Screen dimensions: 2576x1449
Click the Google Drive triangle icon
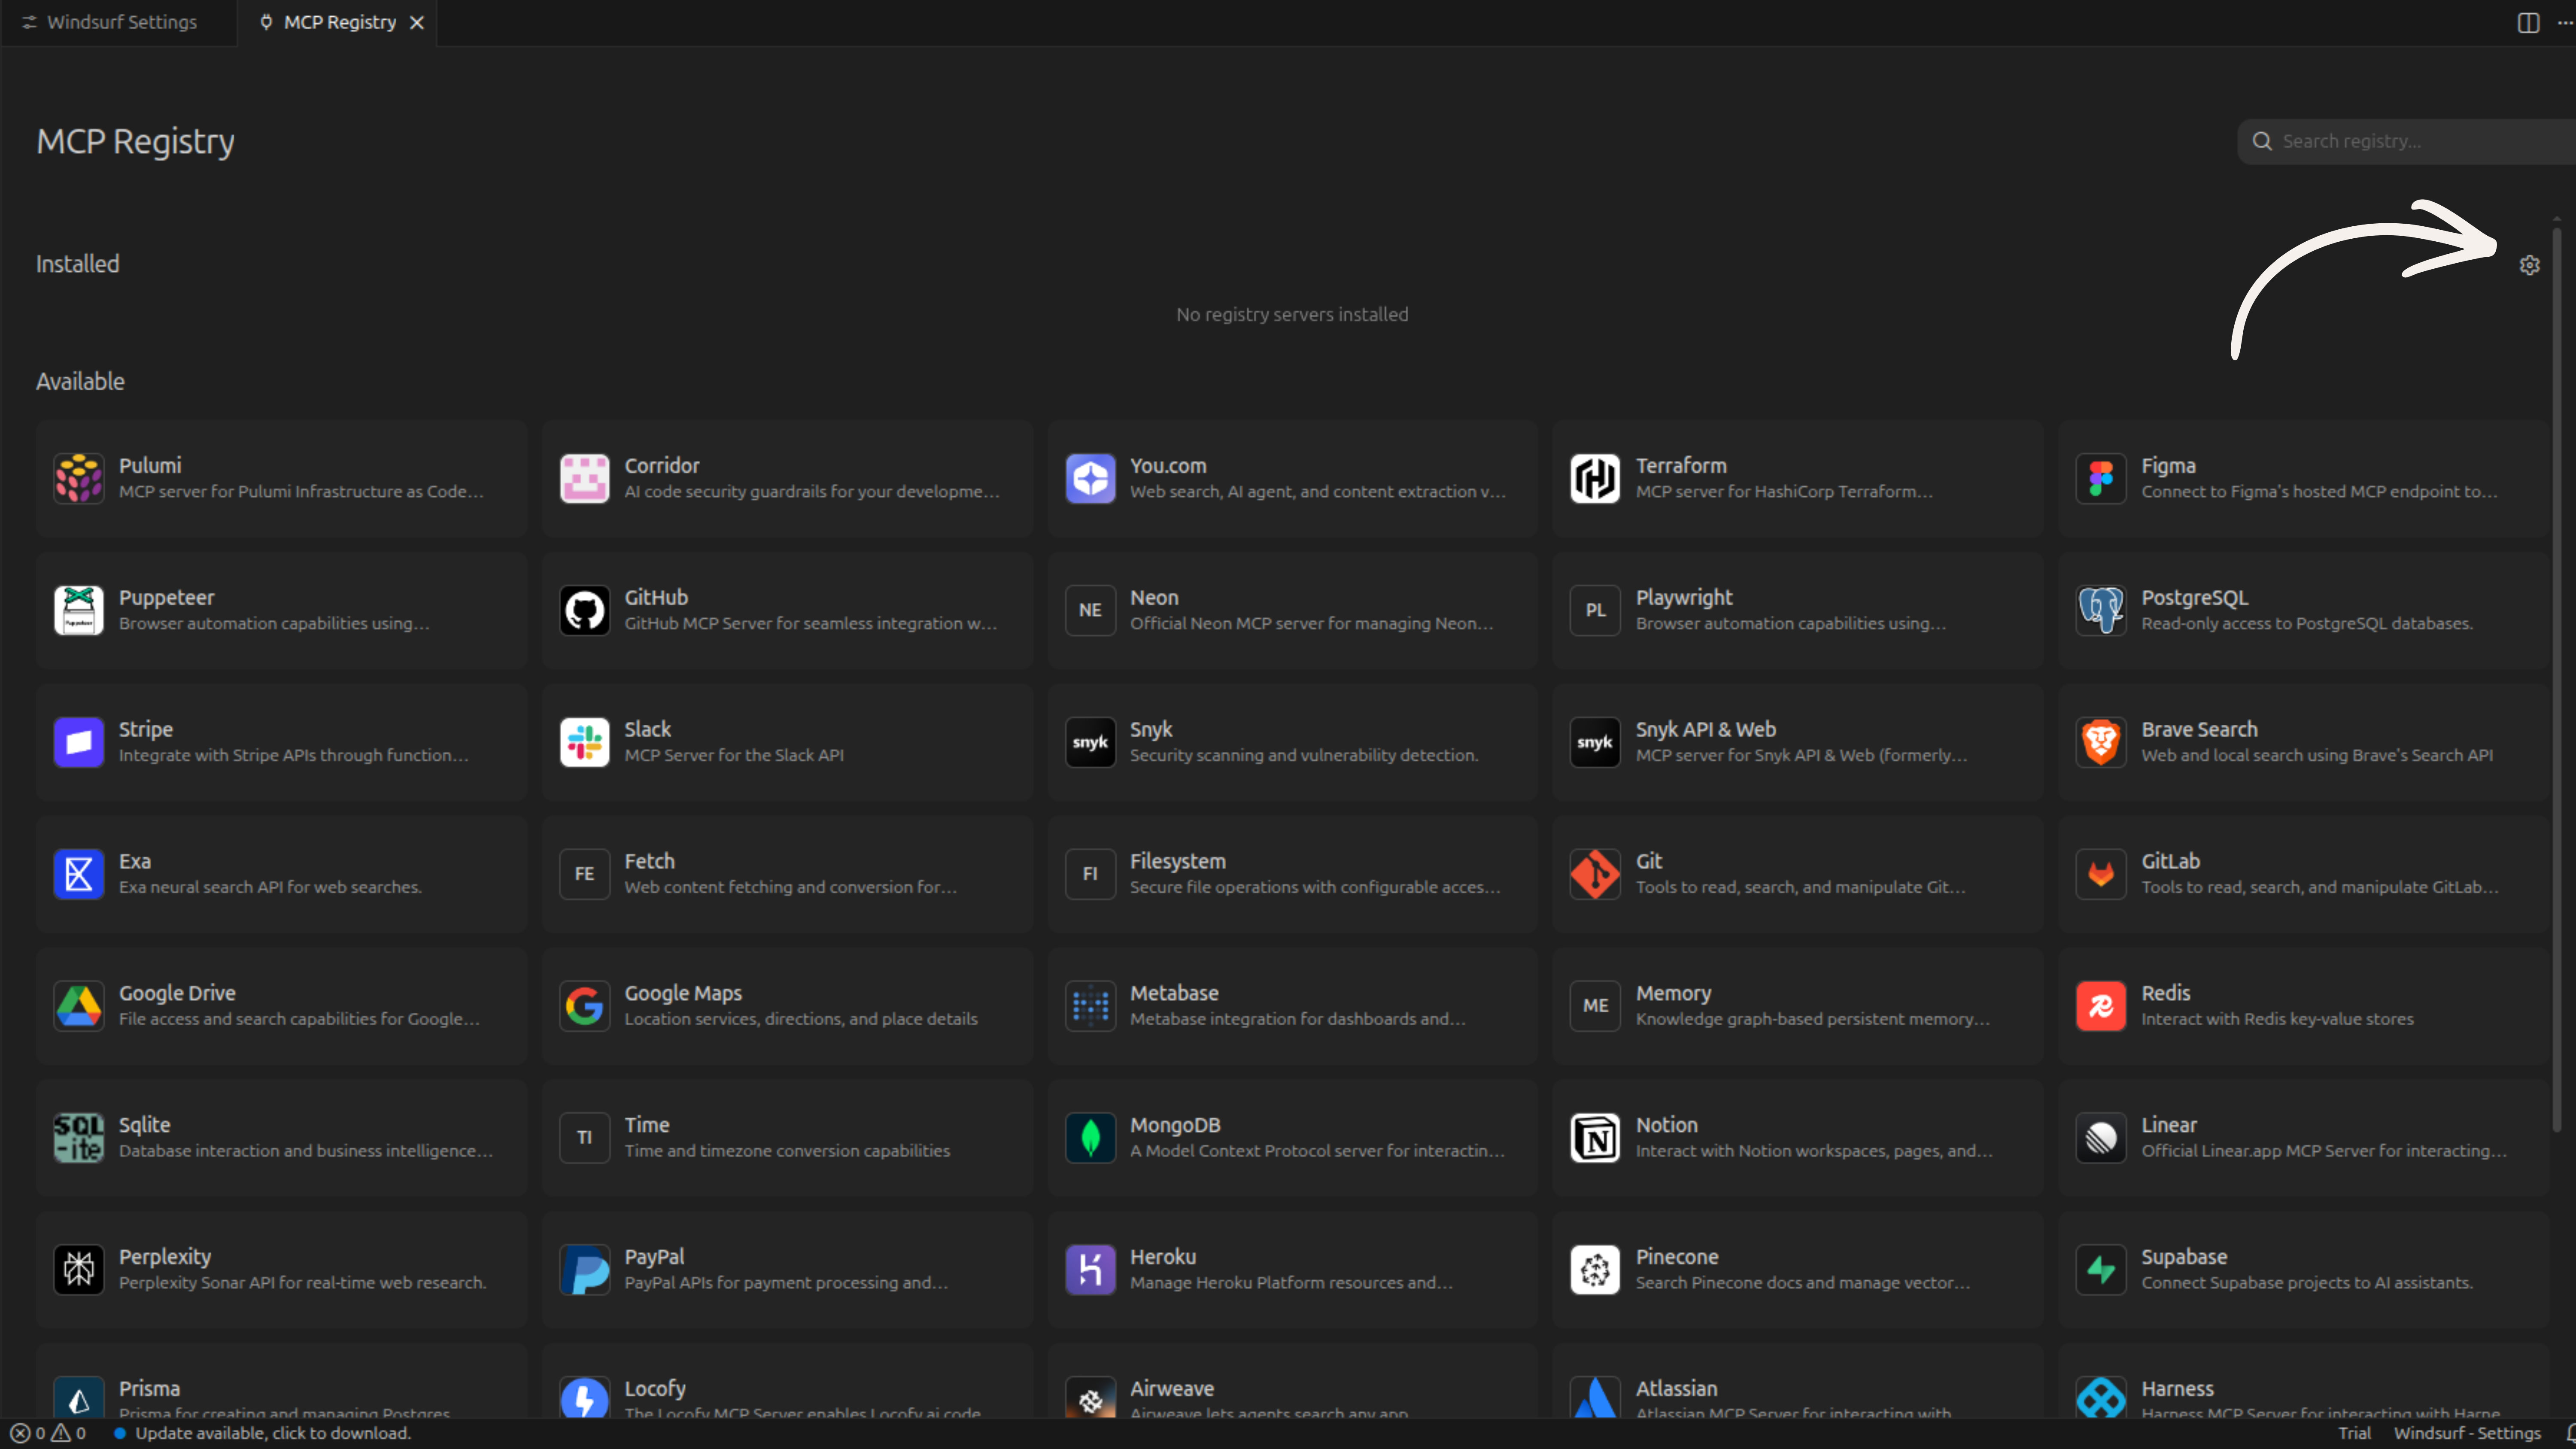coord(79,1006)
